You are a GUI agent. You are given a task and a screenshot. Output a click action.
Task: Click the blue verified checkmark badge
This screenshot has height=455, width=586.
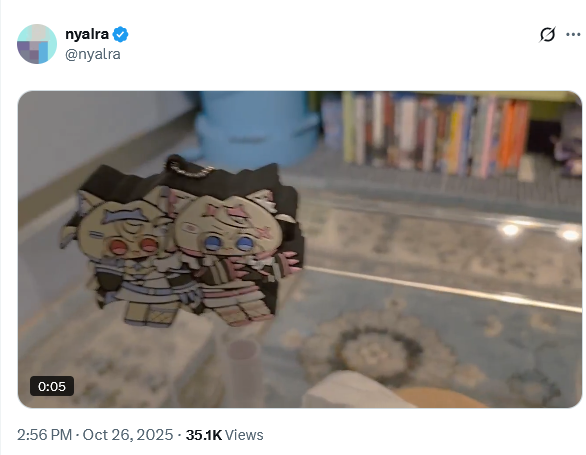click(x=120, y=34)
